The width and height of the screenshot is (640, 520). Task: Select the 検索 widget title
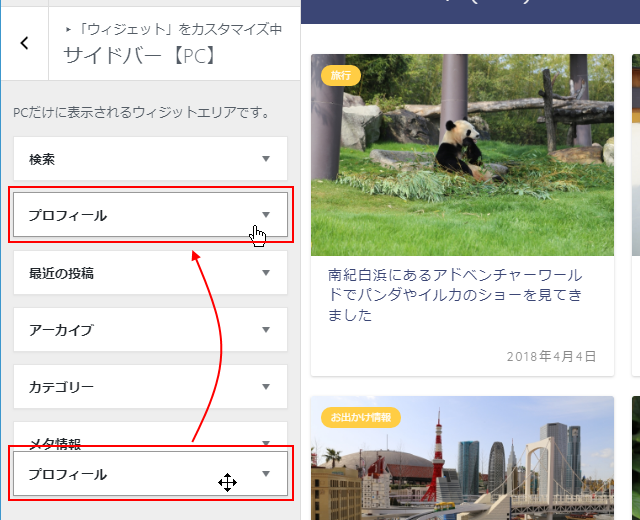point(42,160)
